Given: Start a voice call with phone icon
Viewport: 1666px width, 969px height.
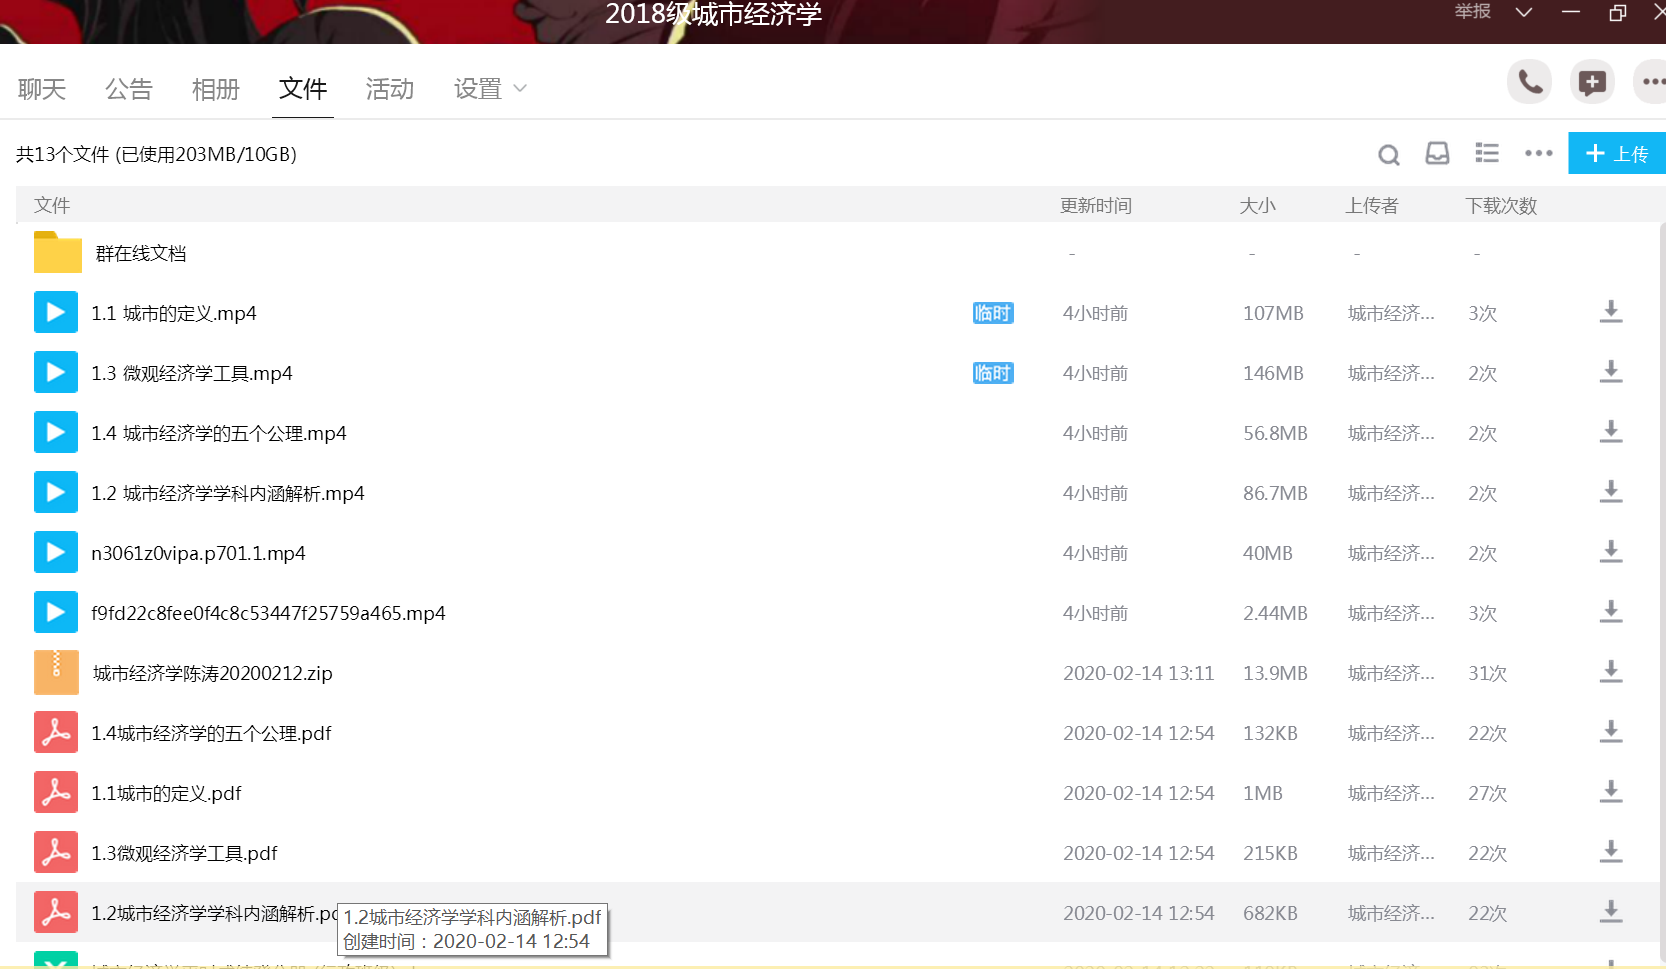Looking at the screenshot, I should coord(1529,82).
